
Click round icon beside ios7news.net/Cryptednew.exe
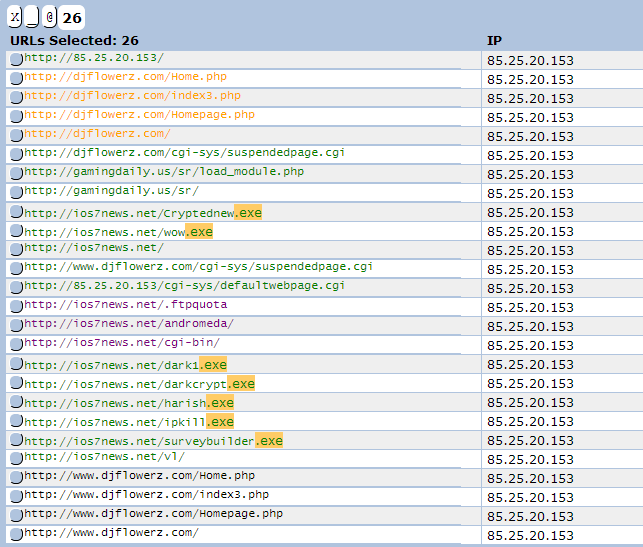(x=16, y=213)
